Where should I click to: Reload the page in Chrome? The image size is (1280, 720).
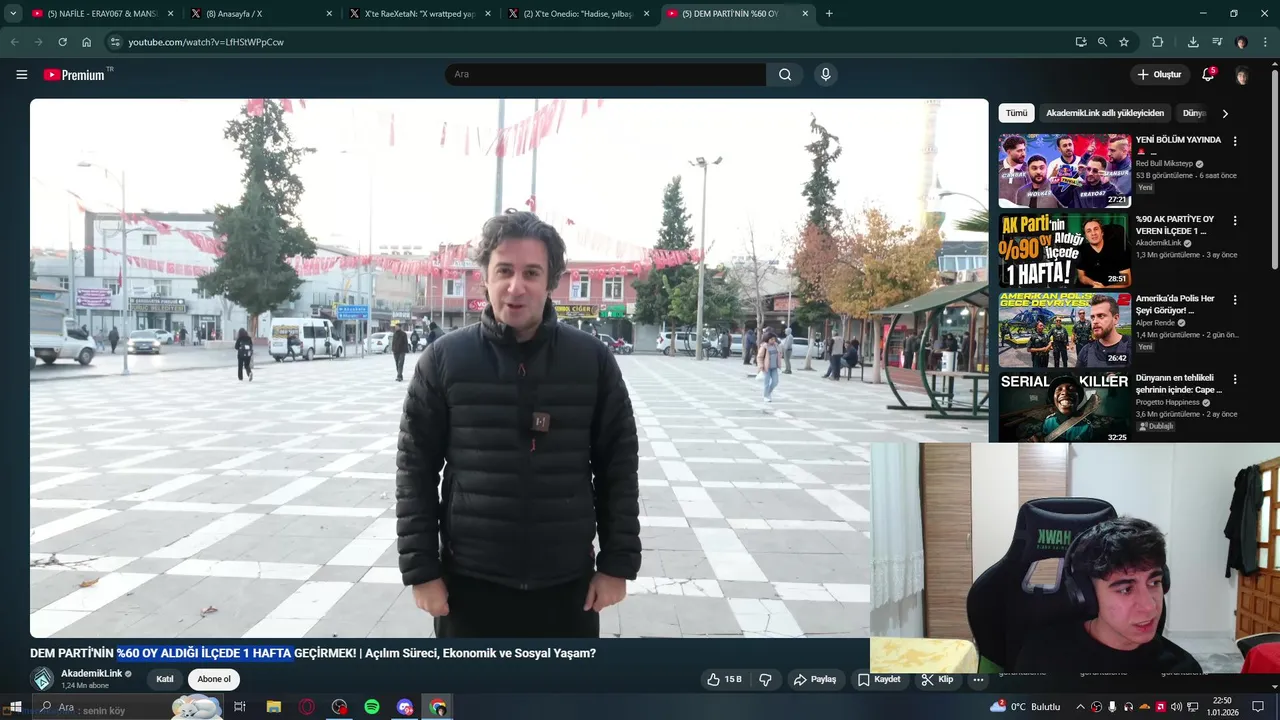62,42
